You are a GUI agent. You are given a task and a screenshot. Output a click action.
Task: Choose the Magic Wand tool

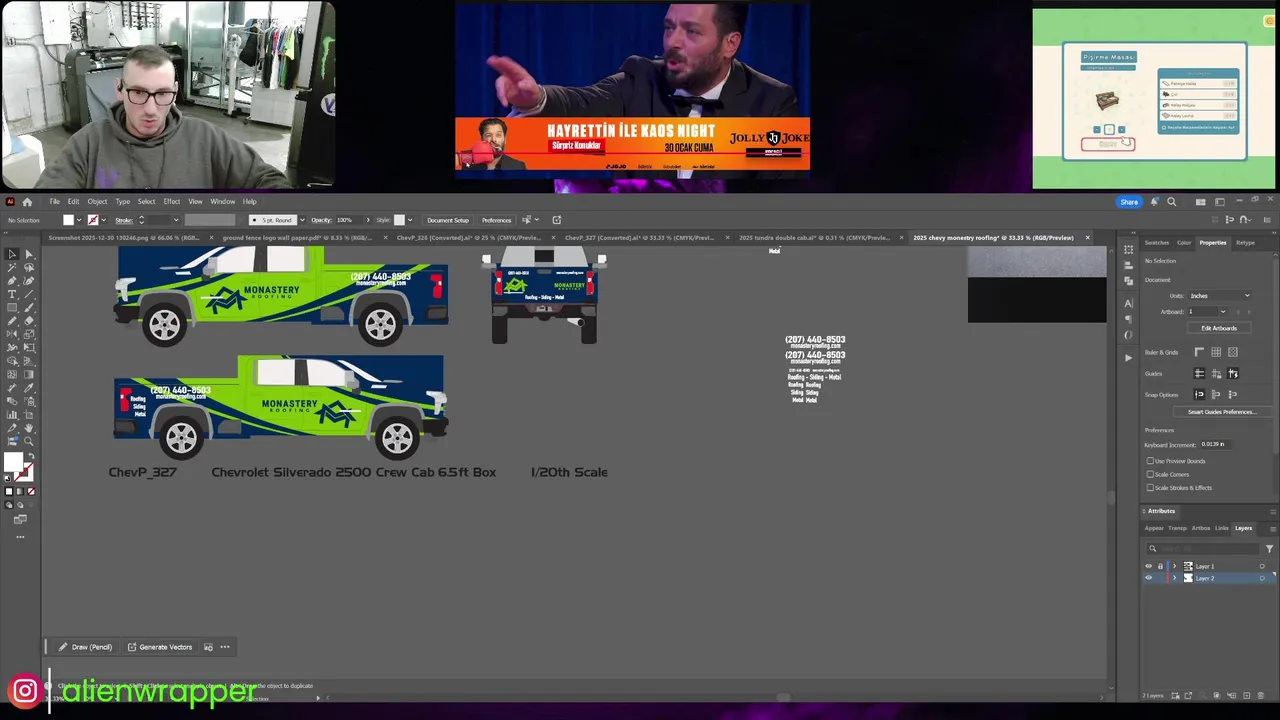pyautogui.click(x=12, y=267)
